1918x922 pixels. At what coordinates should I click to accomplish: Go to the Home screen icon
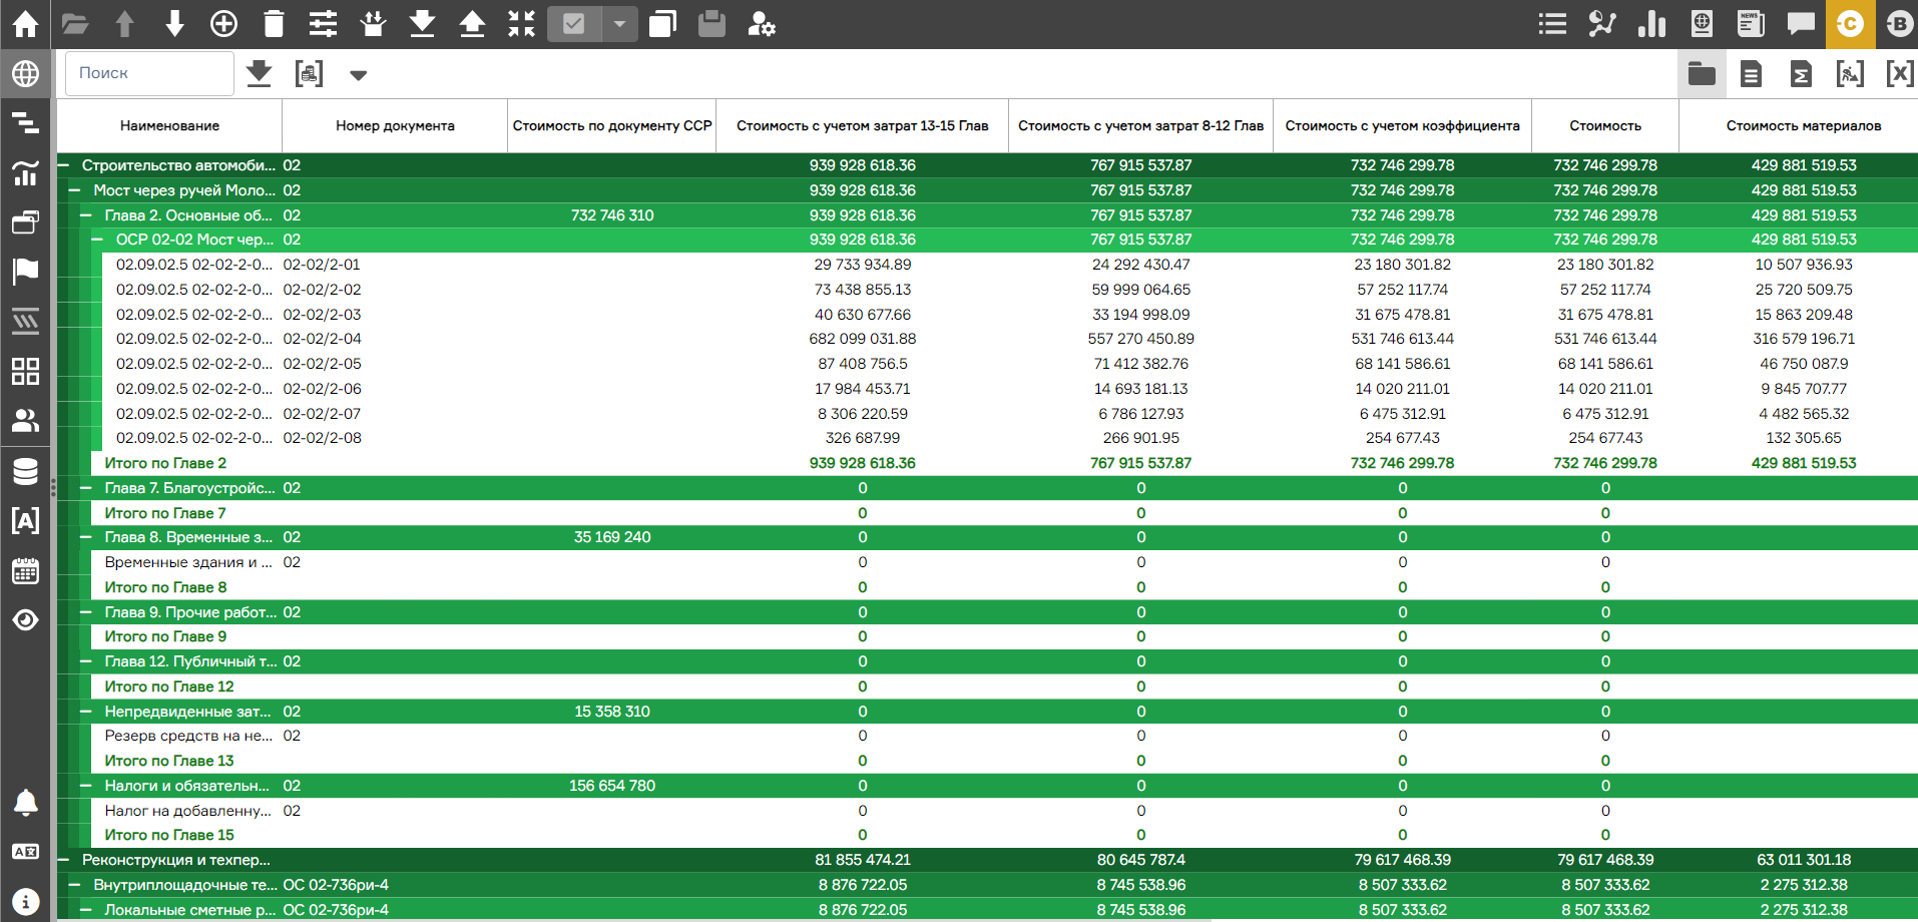coord(25,24)
